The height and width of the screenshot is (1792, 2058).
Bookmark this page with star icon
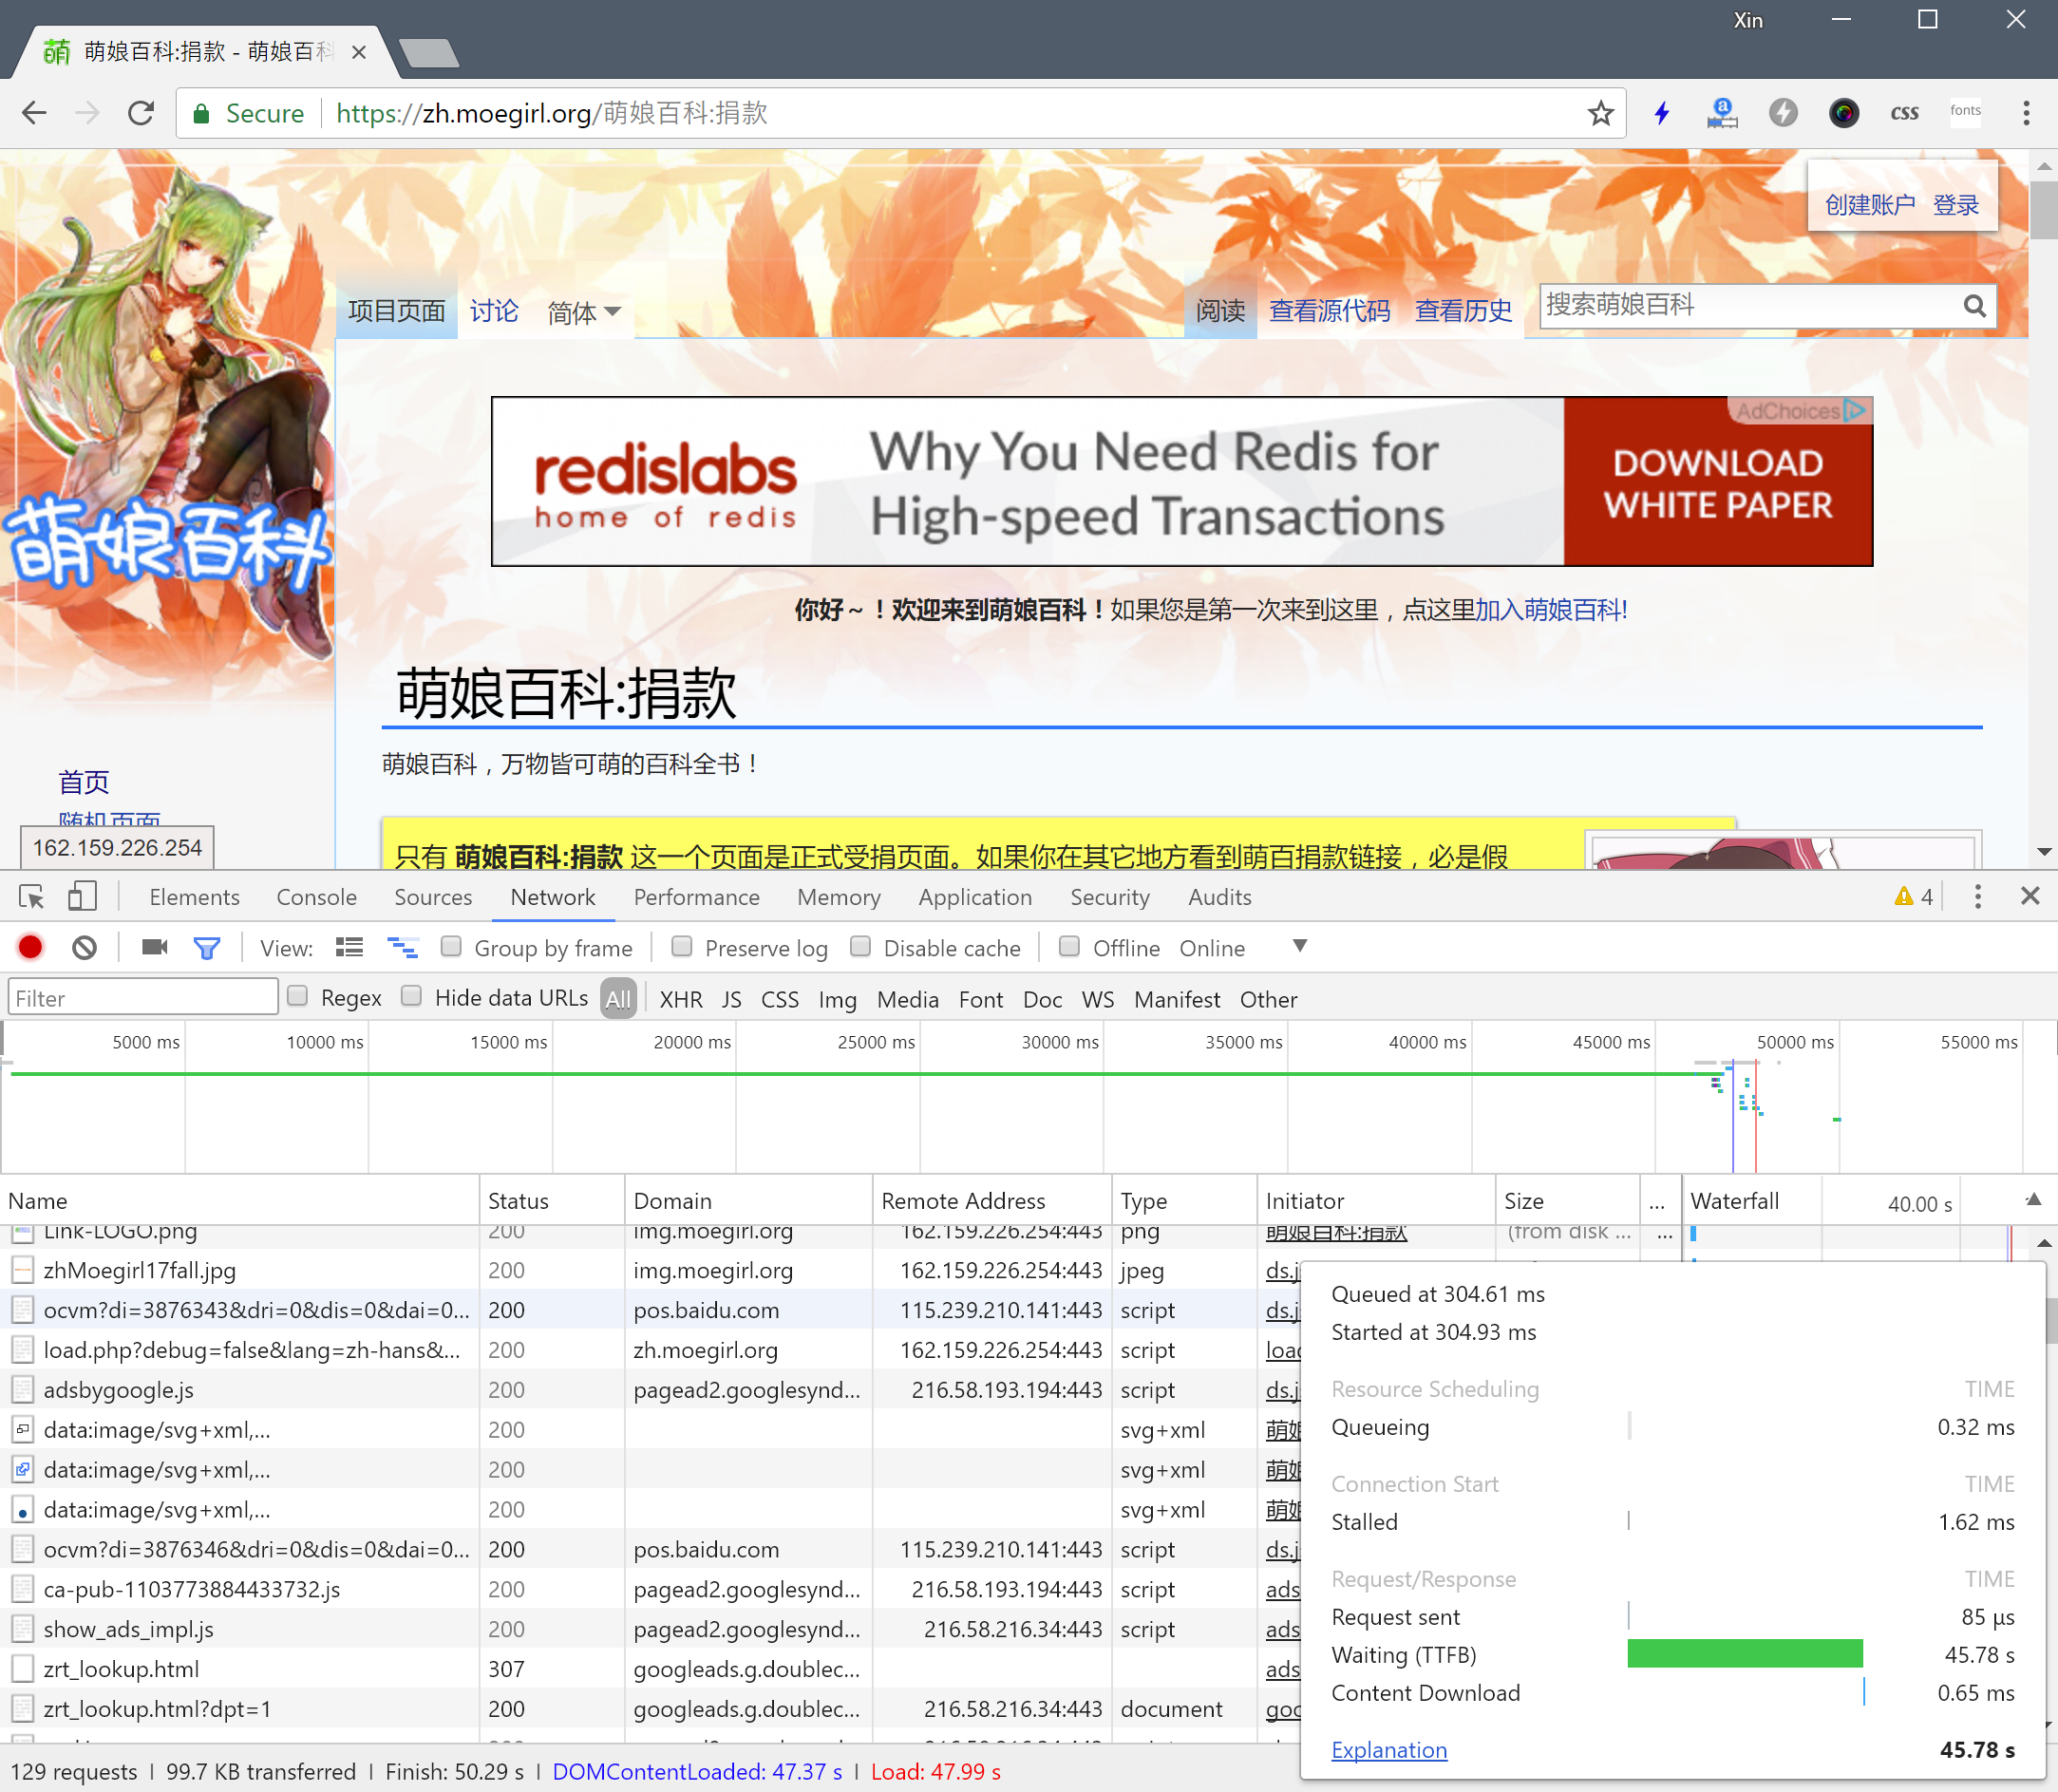(x=1600, y=113)
